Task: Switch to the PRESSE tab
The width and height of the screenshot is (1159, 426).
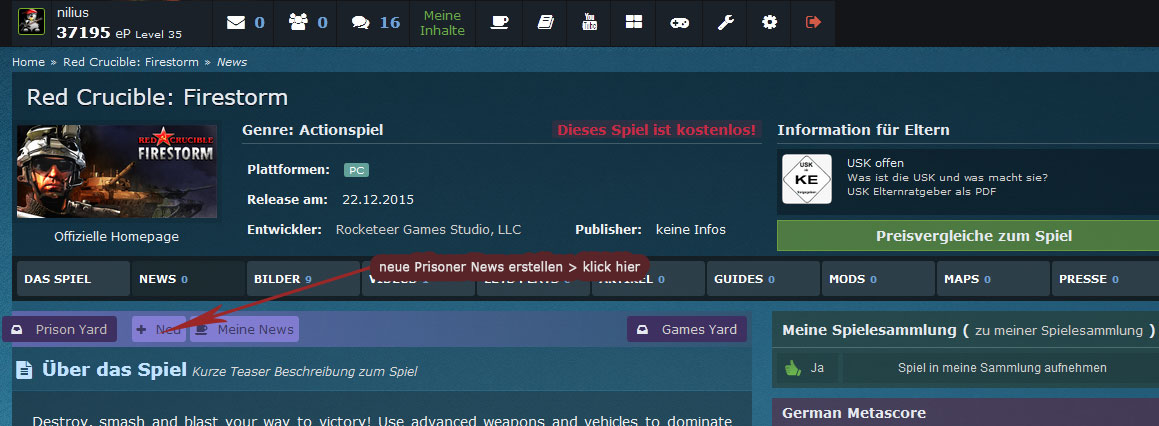Action: pyautogui.click(x=1105, y=279)
